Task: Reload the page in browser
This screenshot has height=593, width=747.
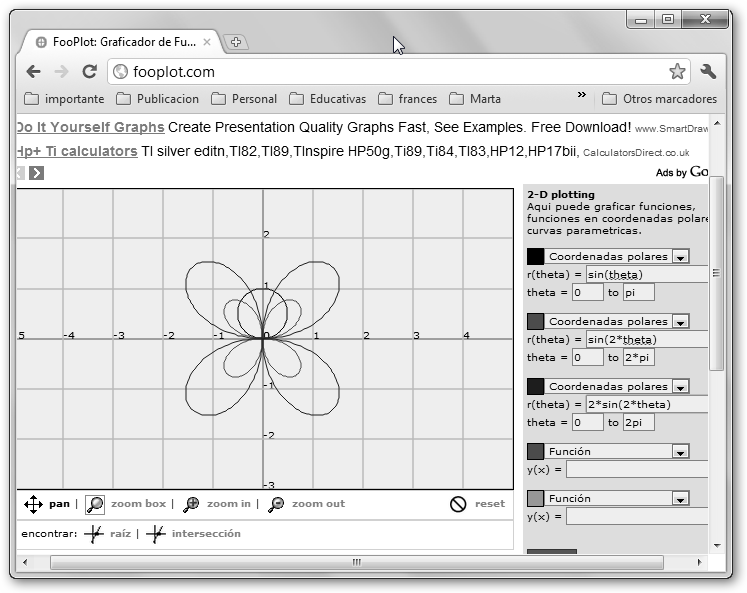Action: (x=89, y=72)
